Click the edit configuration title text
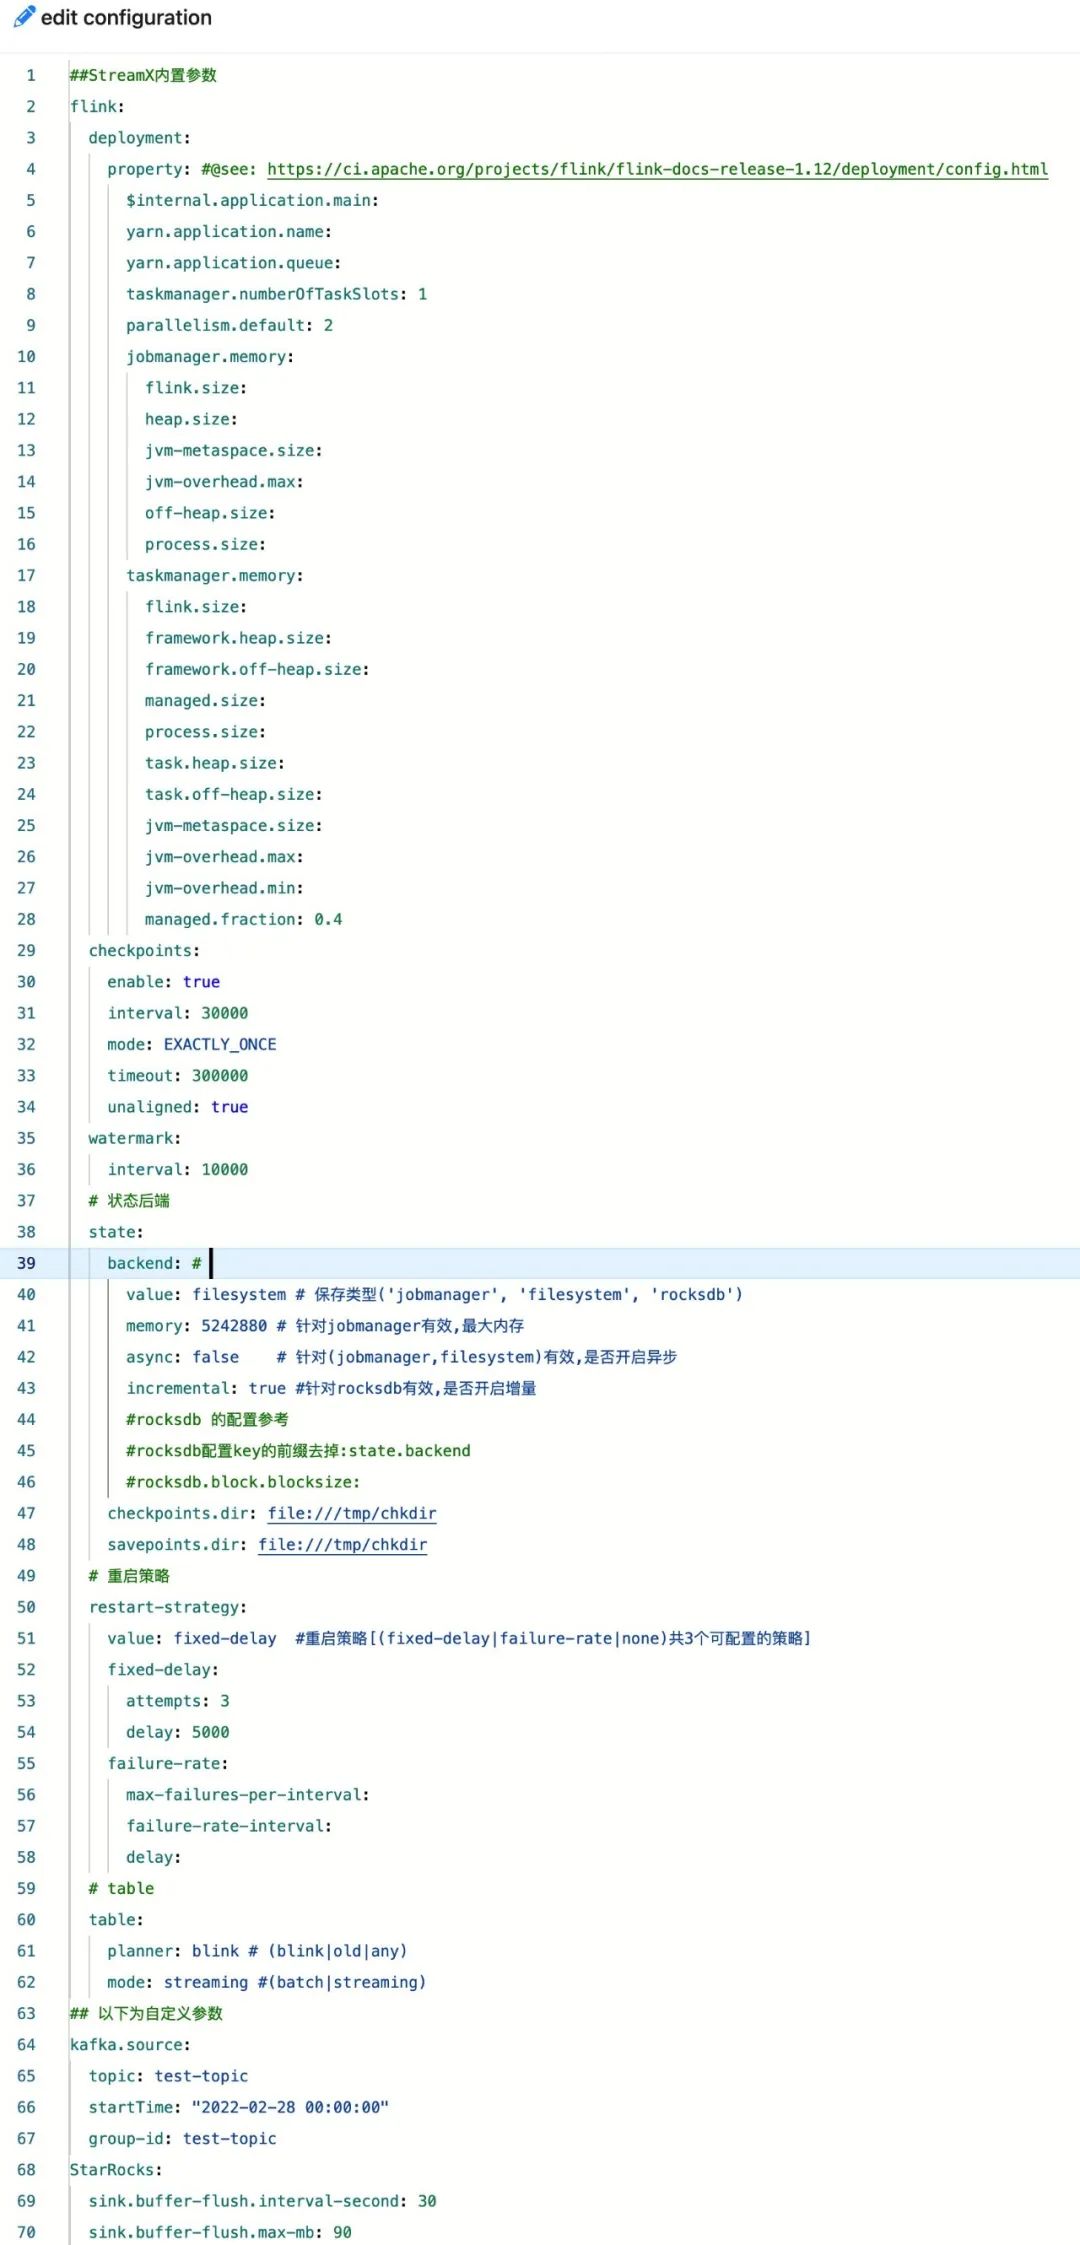The image size is (1080, 2245). (x=126, y=18)
